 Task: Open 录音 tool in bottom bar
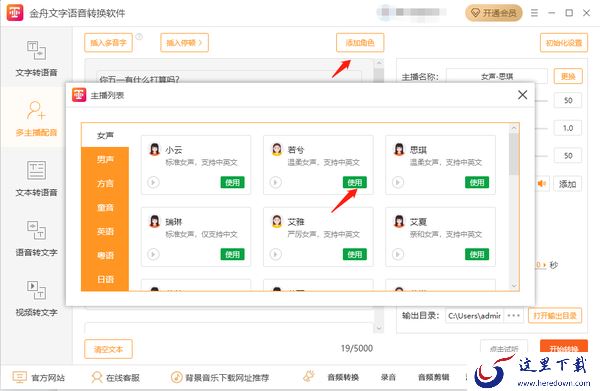[x=388, y=377]
